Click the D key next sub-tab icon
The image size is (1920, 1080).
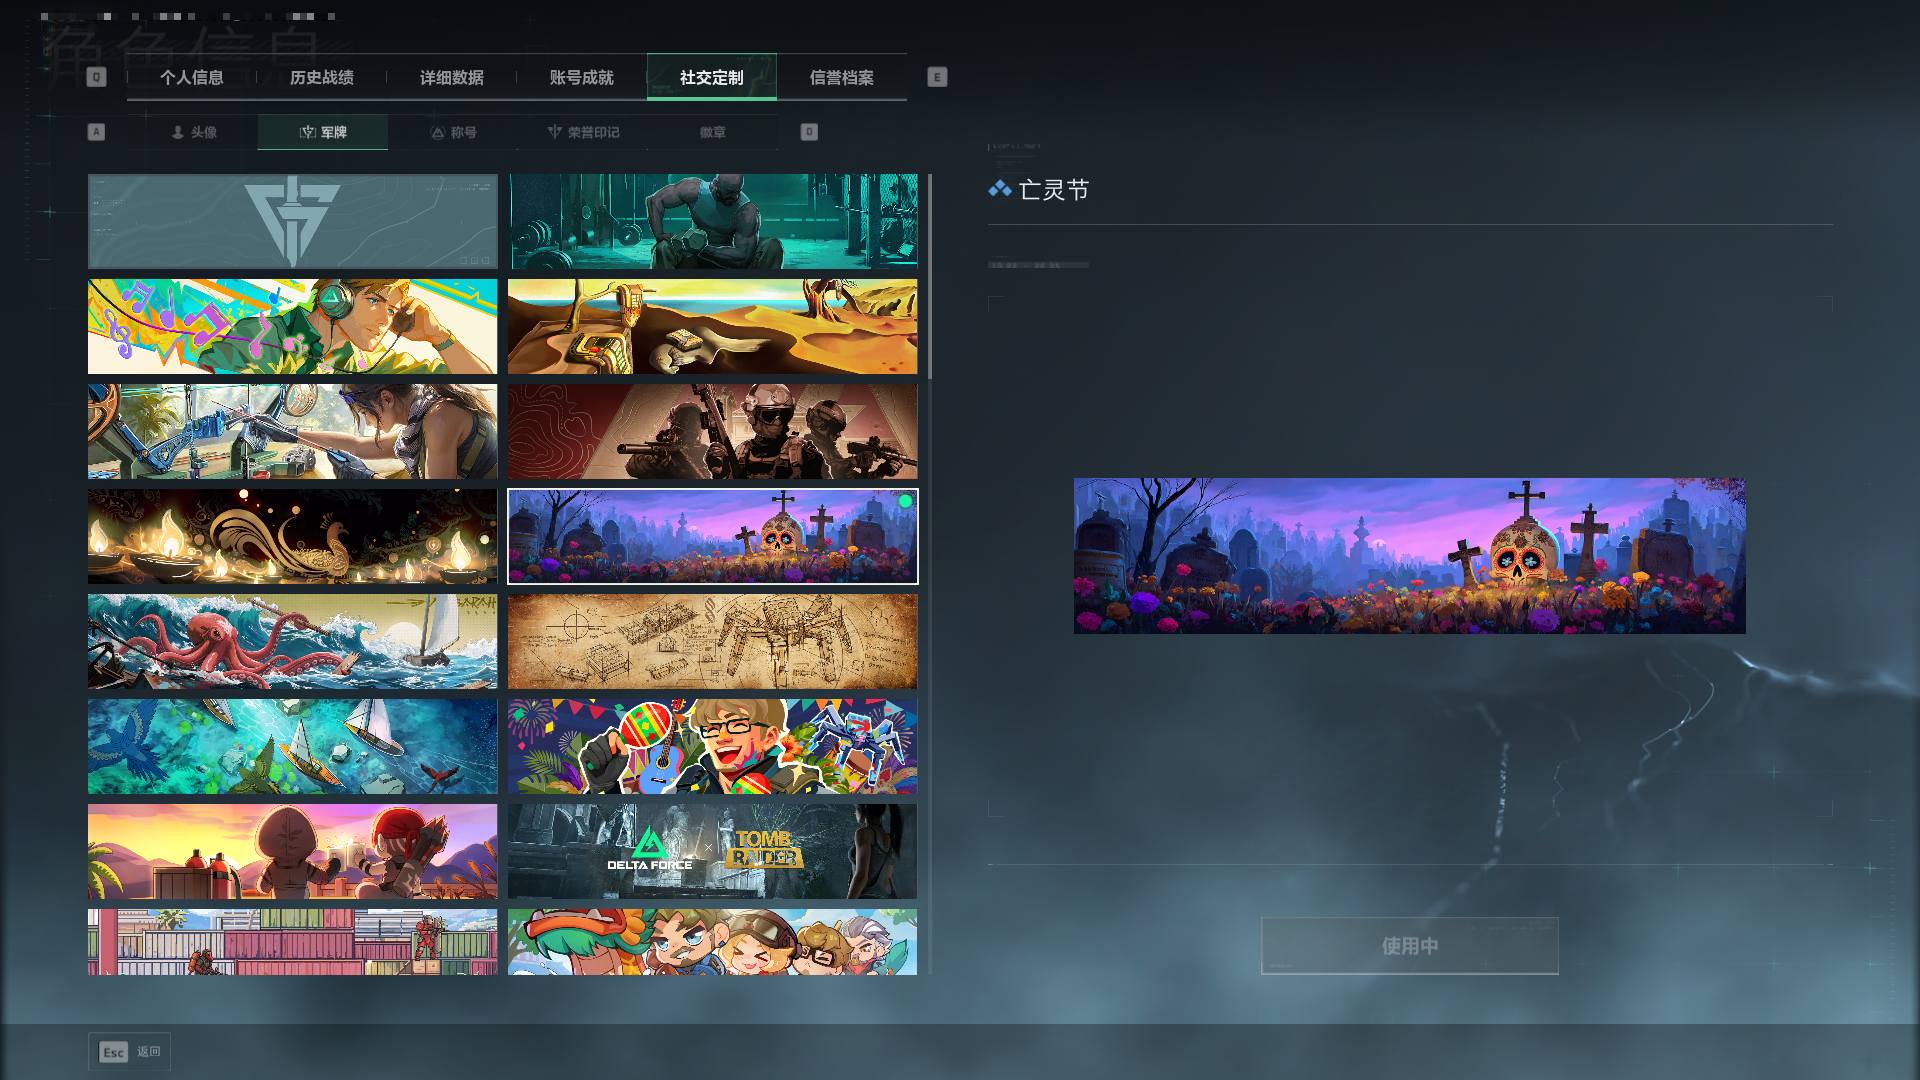[x=809, y=132]
